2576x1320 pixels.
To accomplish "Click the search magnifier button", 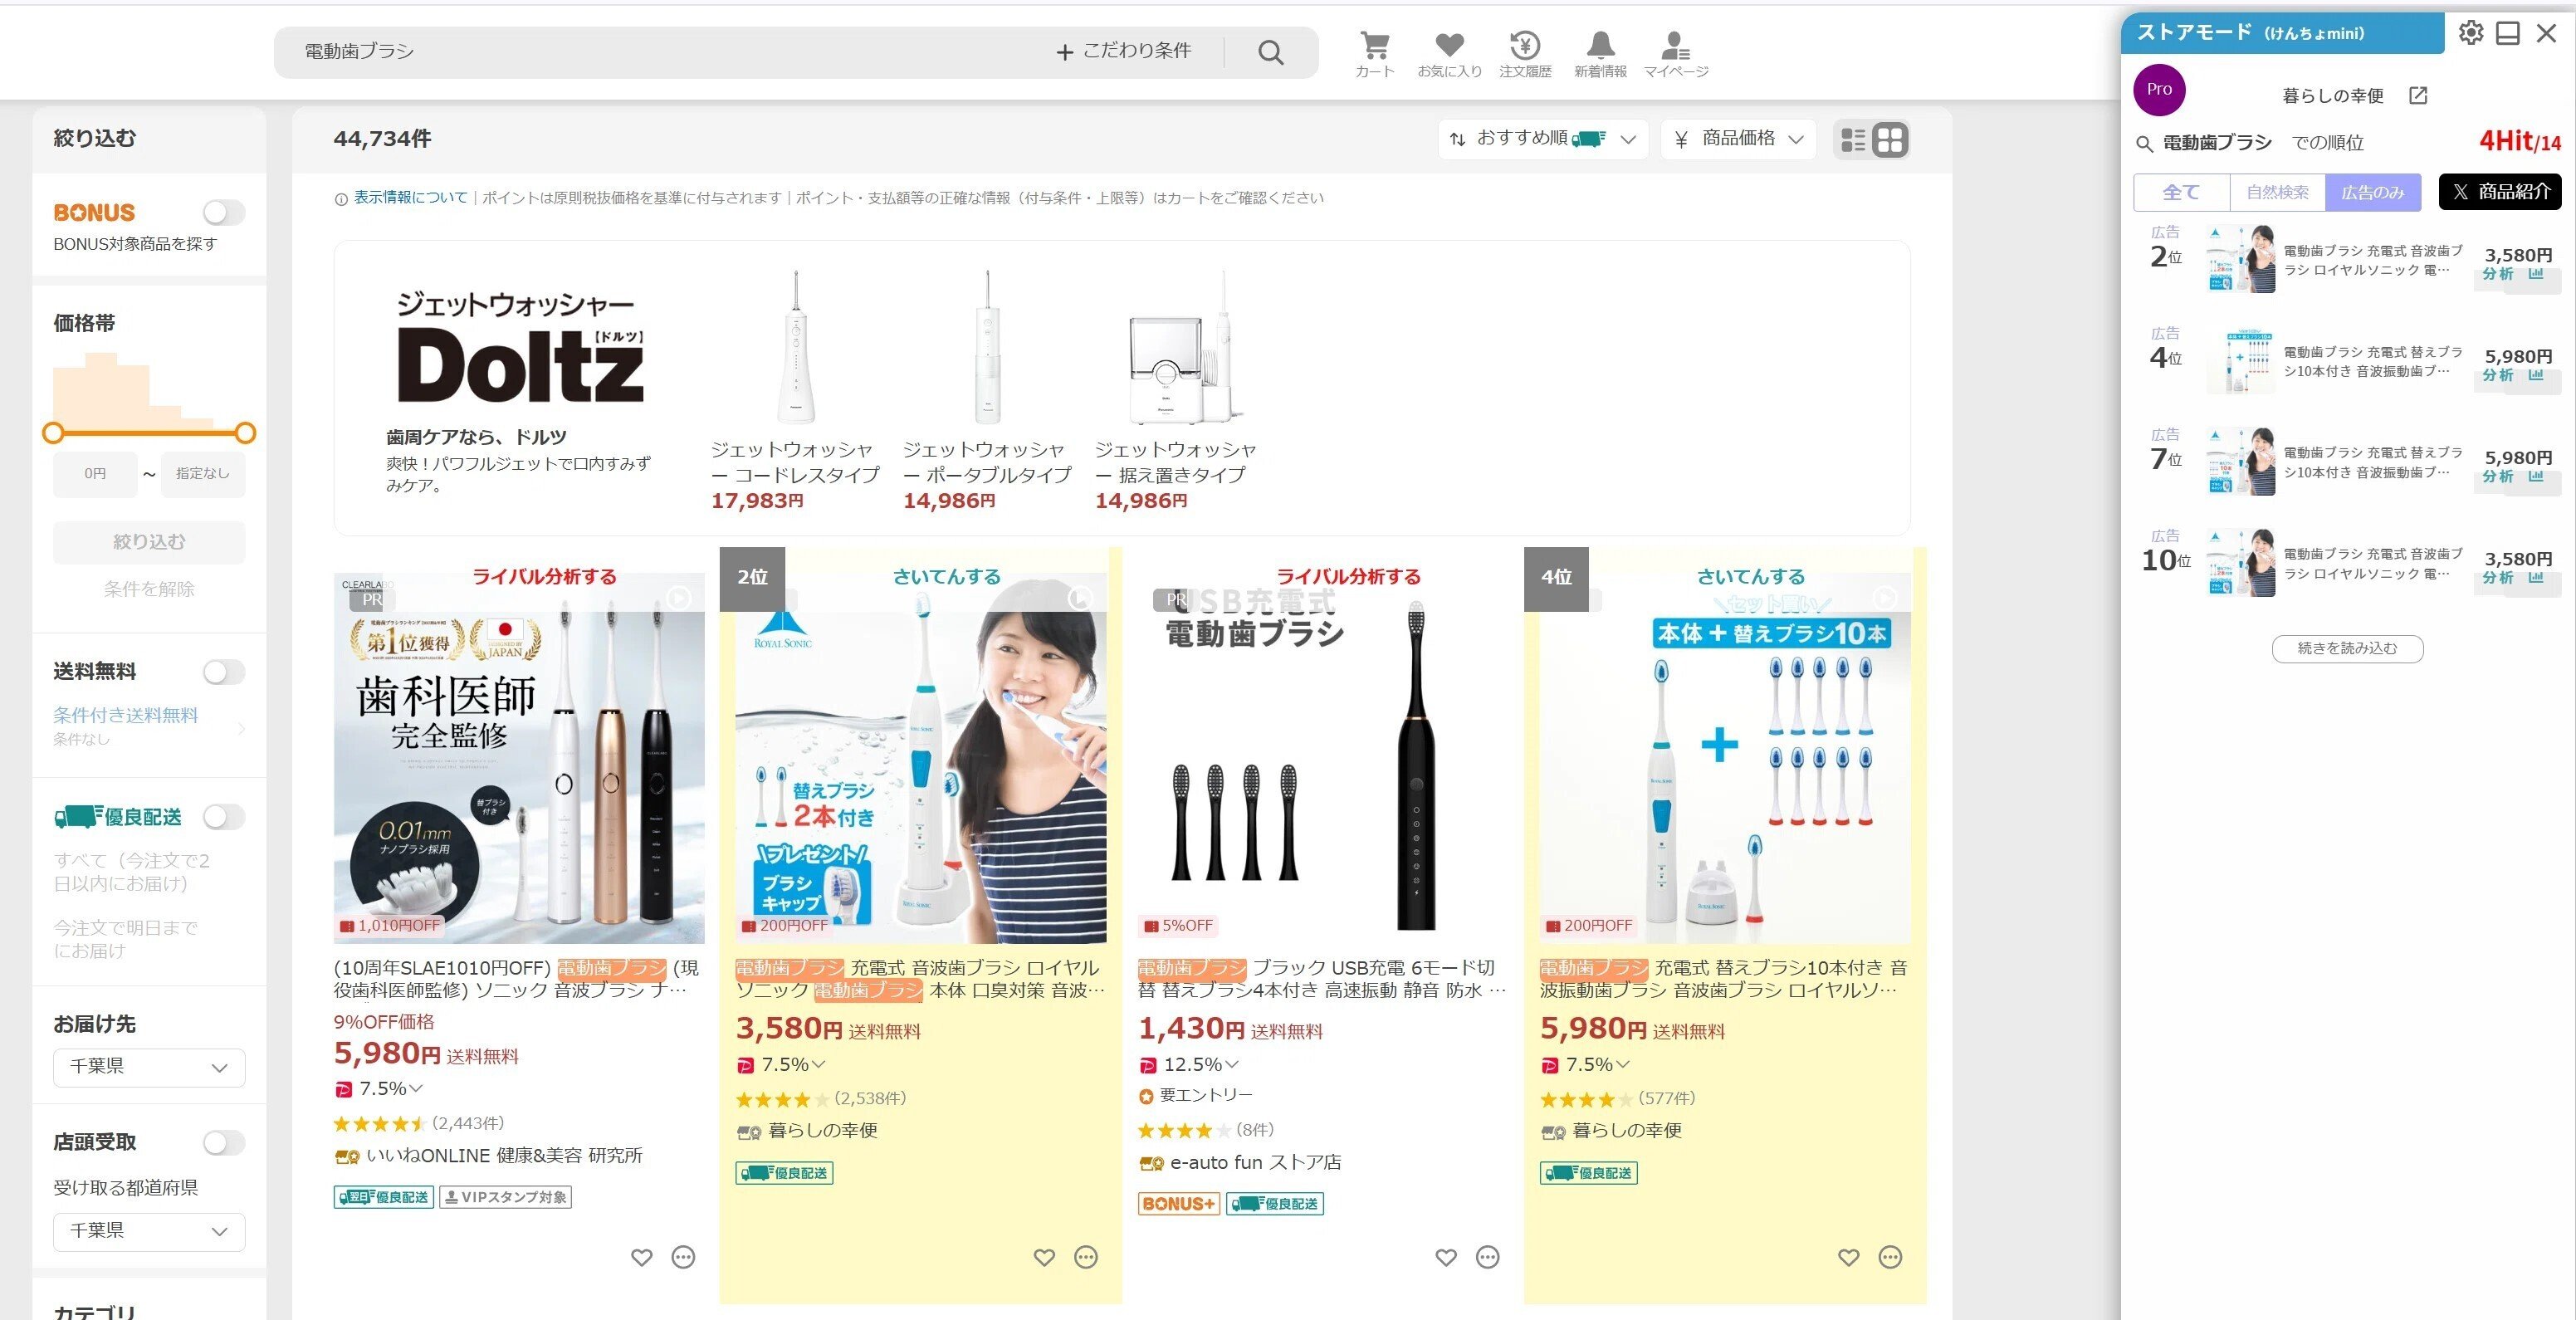I will 1270,51.
